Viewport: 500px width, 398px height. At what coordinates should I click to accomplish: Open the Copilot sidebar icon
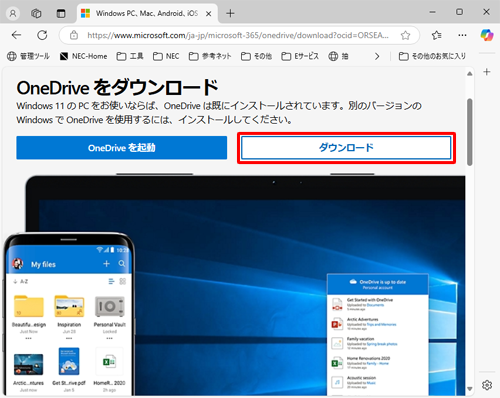tap(487, 35)
